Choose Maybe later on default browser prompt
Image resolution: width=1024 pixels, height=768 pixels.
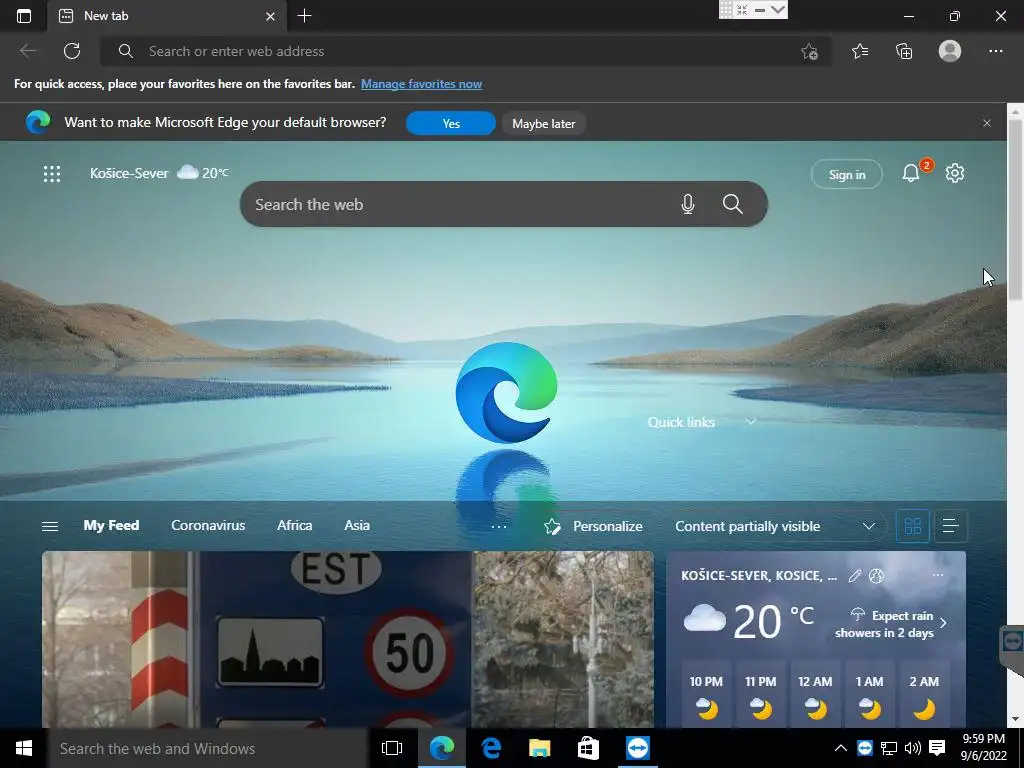click(543, 123)
